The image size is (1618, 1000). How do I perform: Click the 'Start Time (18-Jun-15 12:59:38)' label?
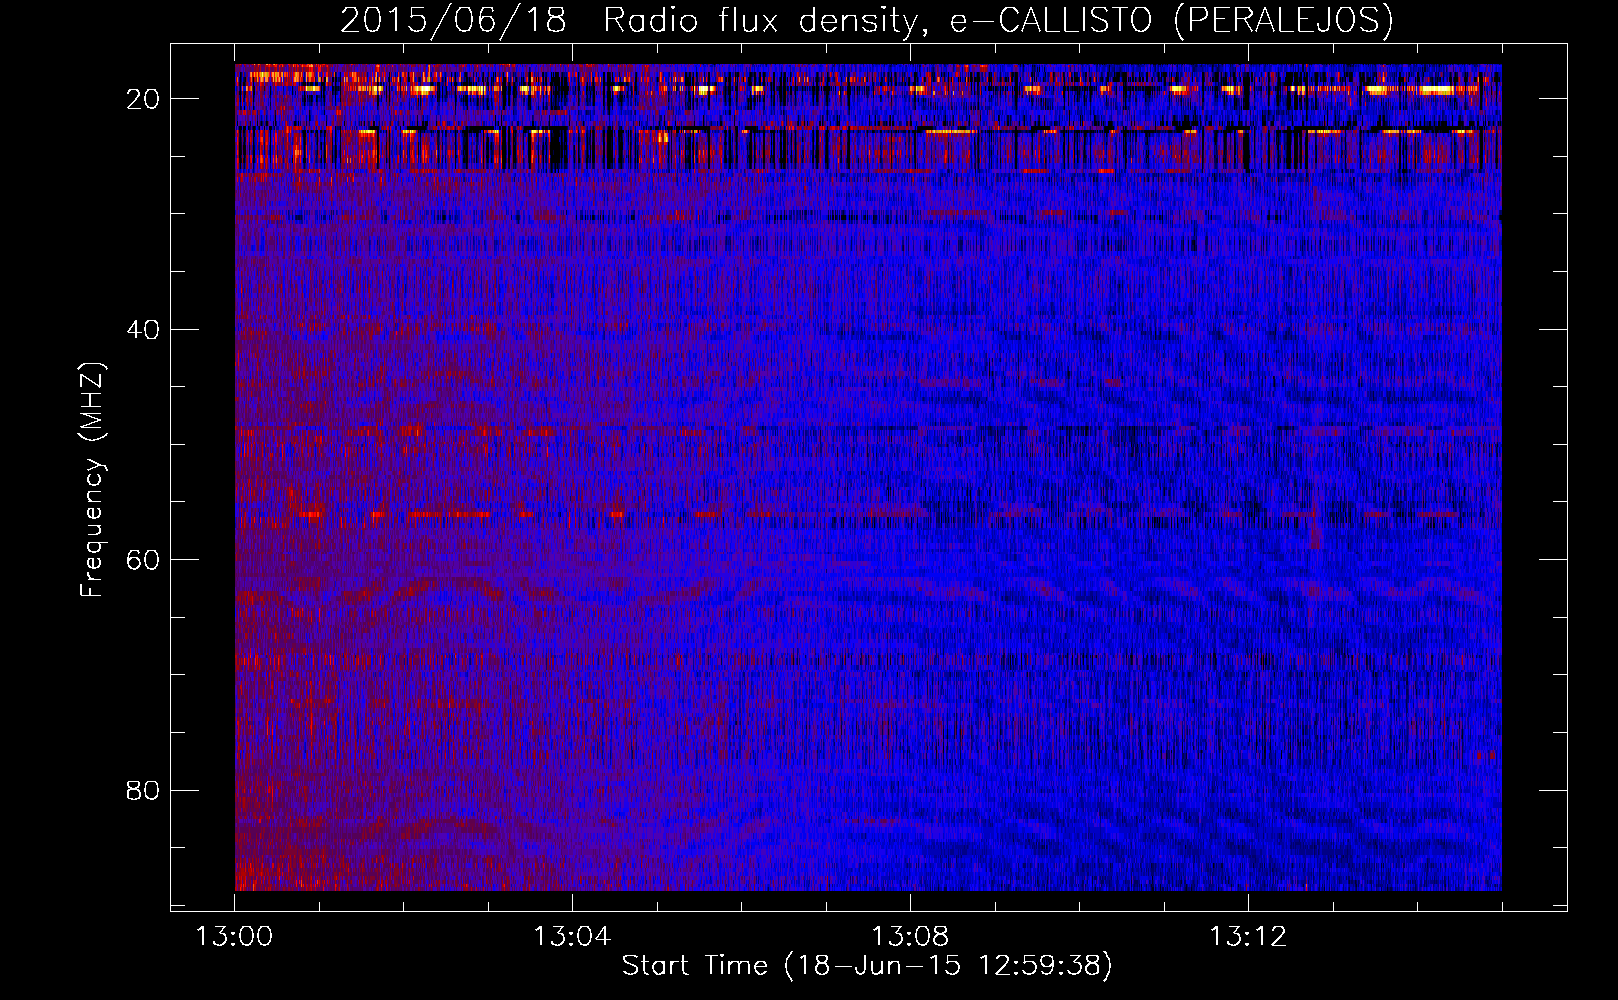point(867,966)
